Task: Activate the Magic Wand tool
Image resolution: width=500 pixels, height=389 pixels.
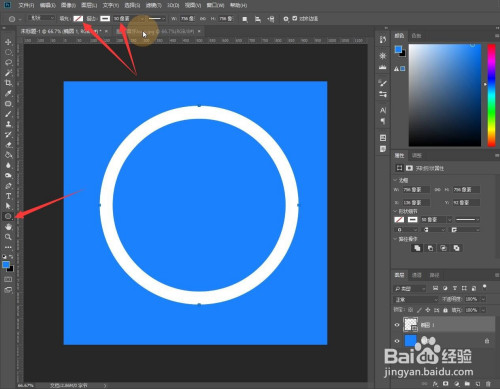Action: click(x=8, y=73)
